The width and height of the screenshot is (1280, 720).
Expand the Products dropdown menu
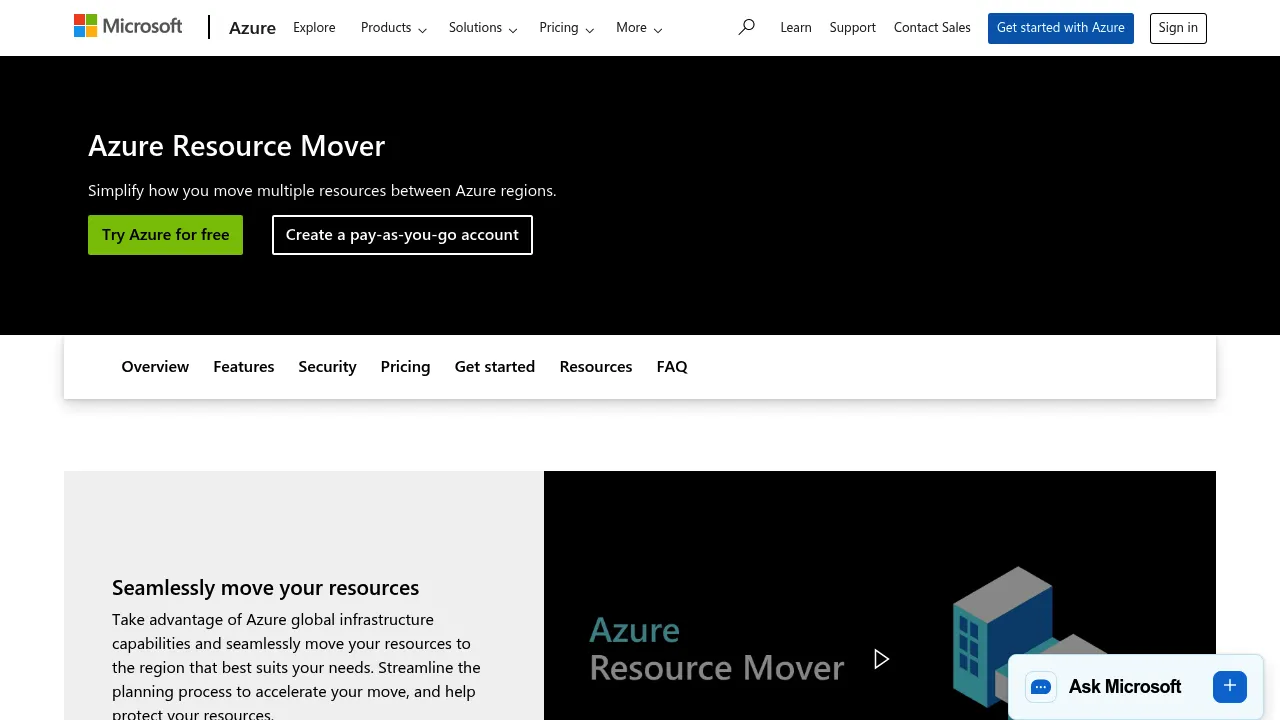coord(394,28)
